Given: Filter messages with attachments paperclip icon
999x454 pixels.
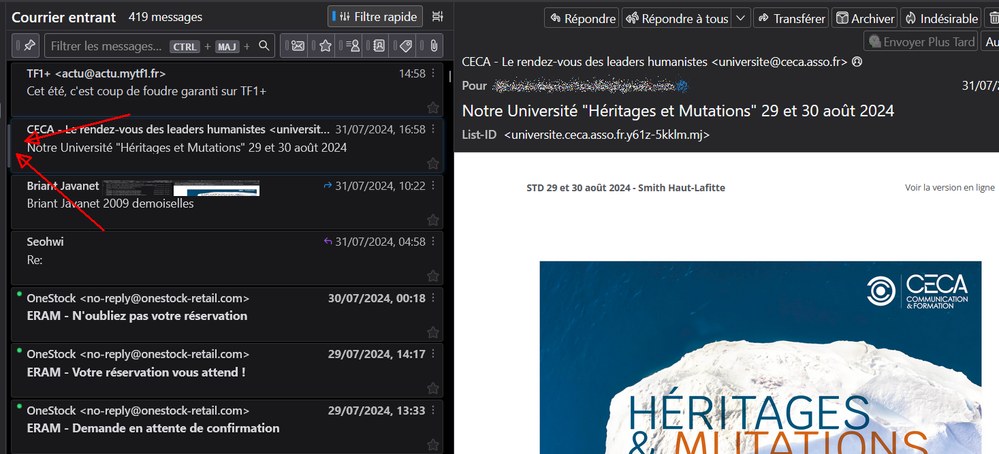Looking at the screenshot, I should point(433,46).
